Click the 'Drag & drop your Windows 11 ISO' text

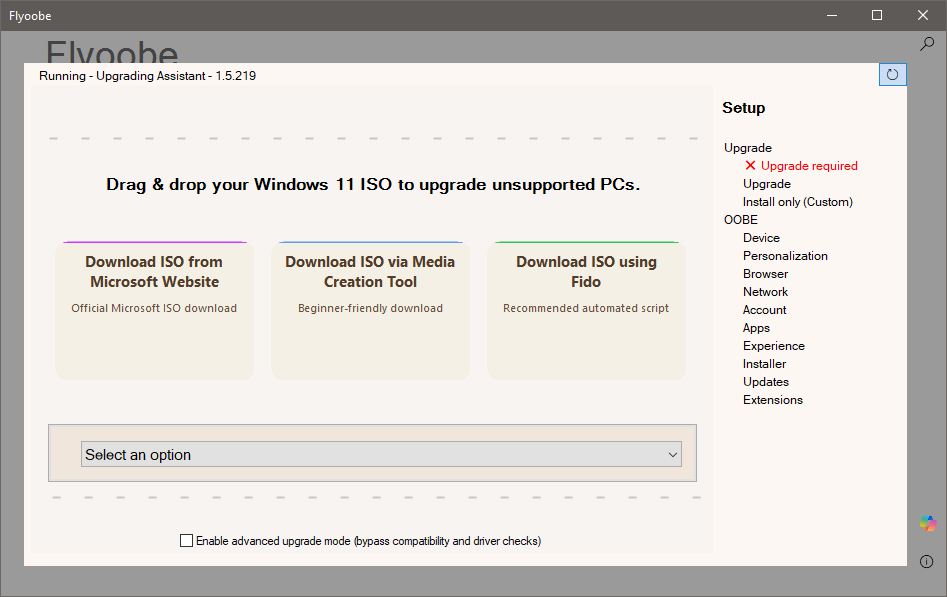tap(373, 184)
